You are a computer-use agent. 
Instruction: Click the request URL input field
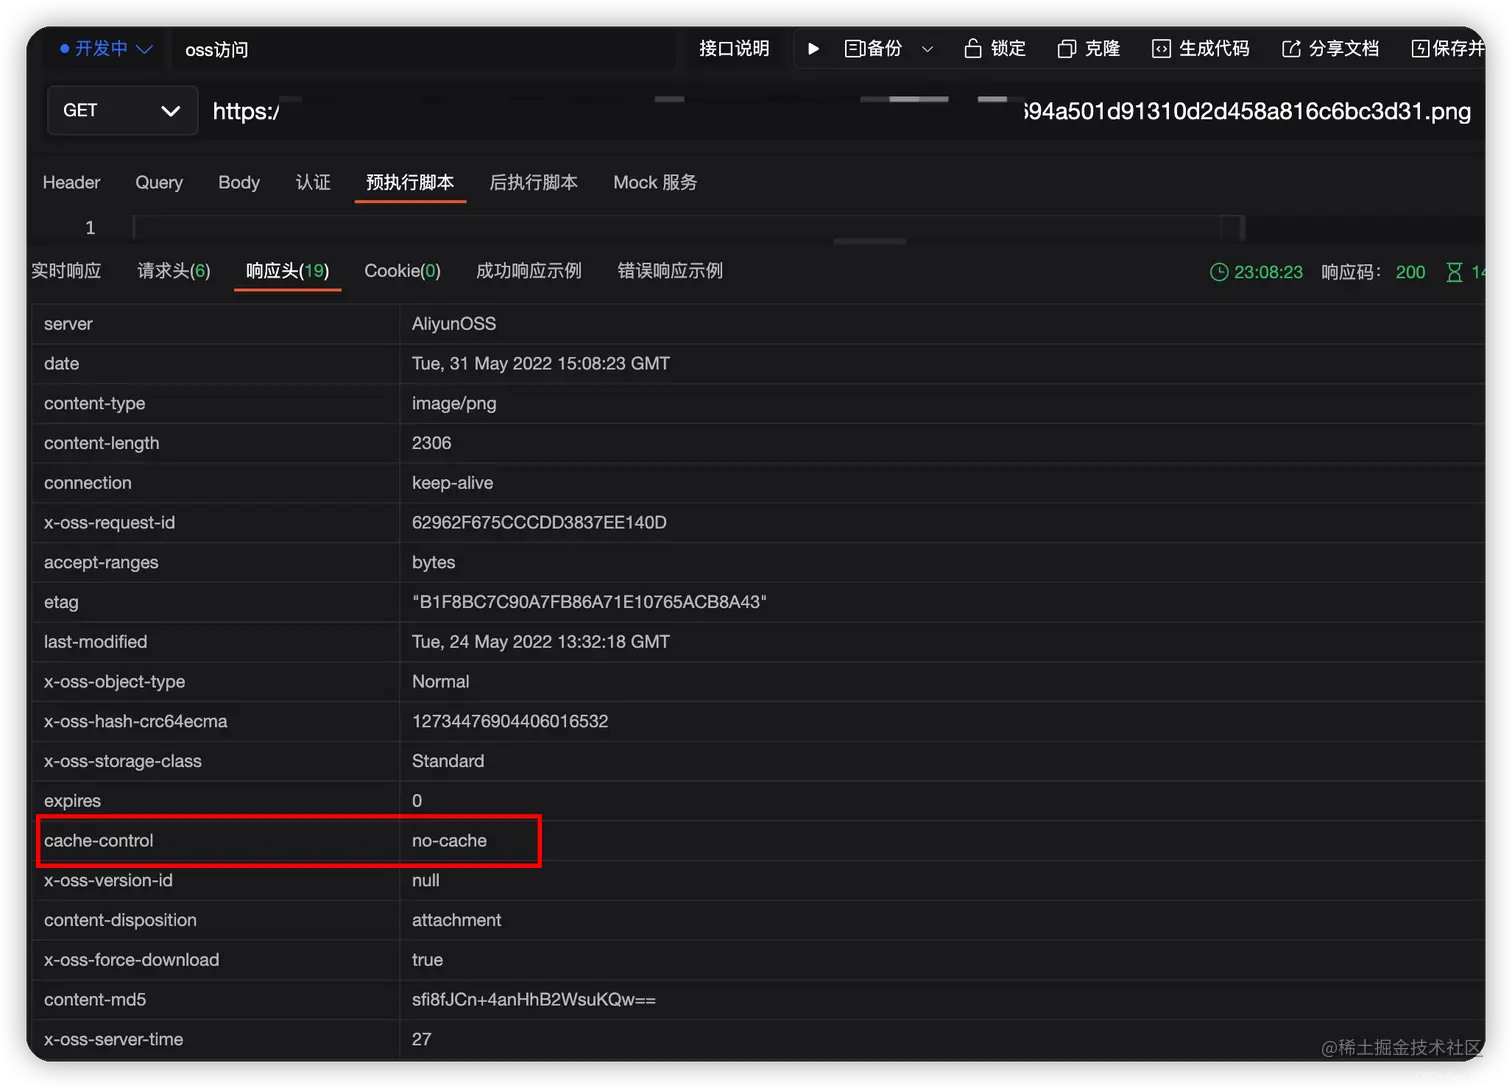tap(840, 110)
